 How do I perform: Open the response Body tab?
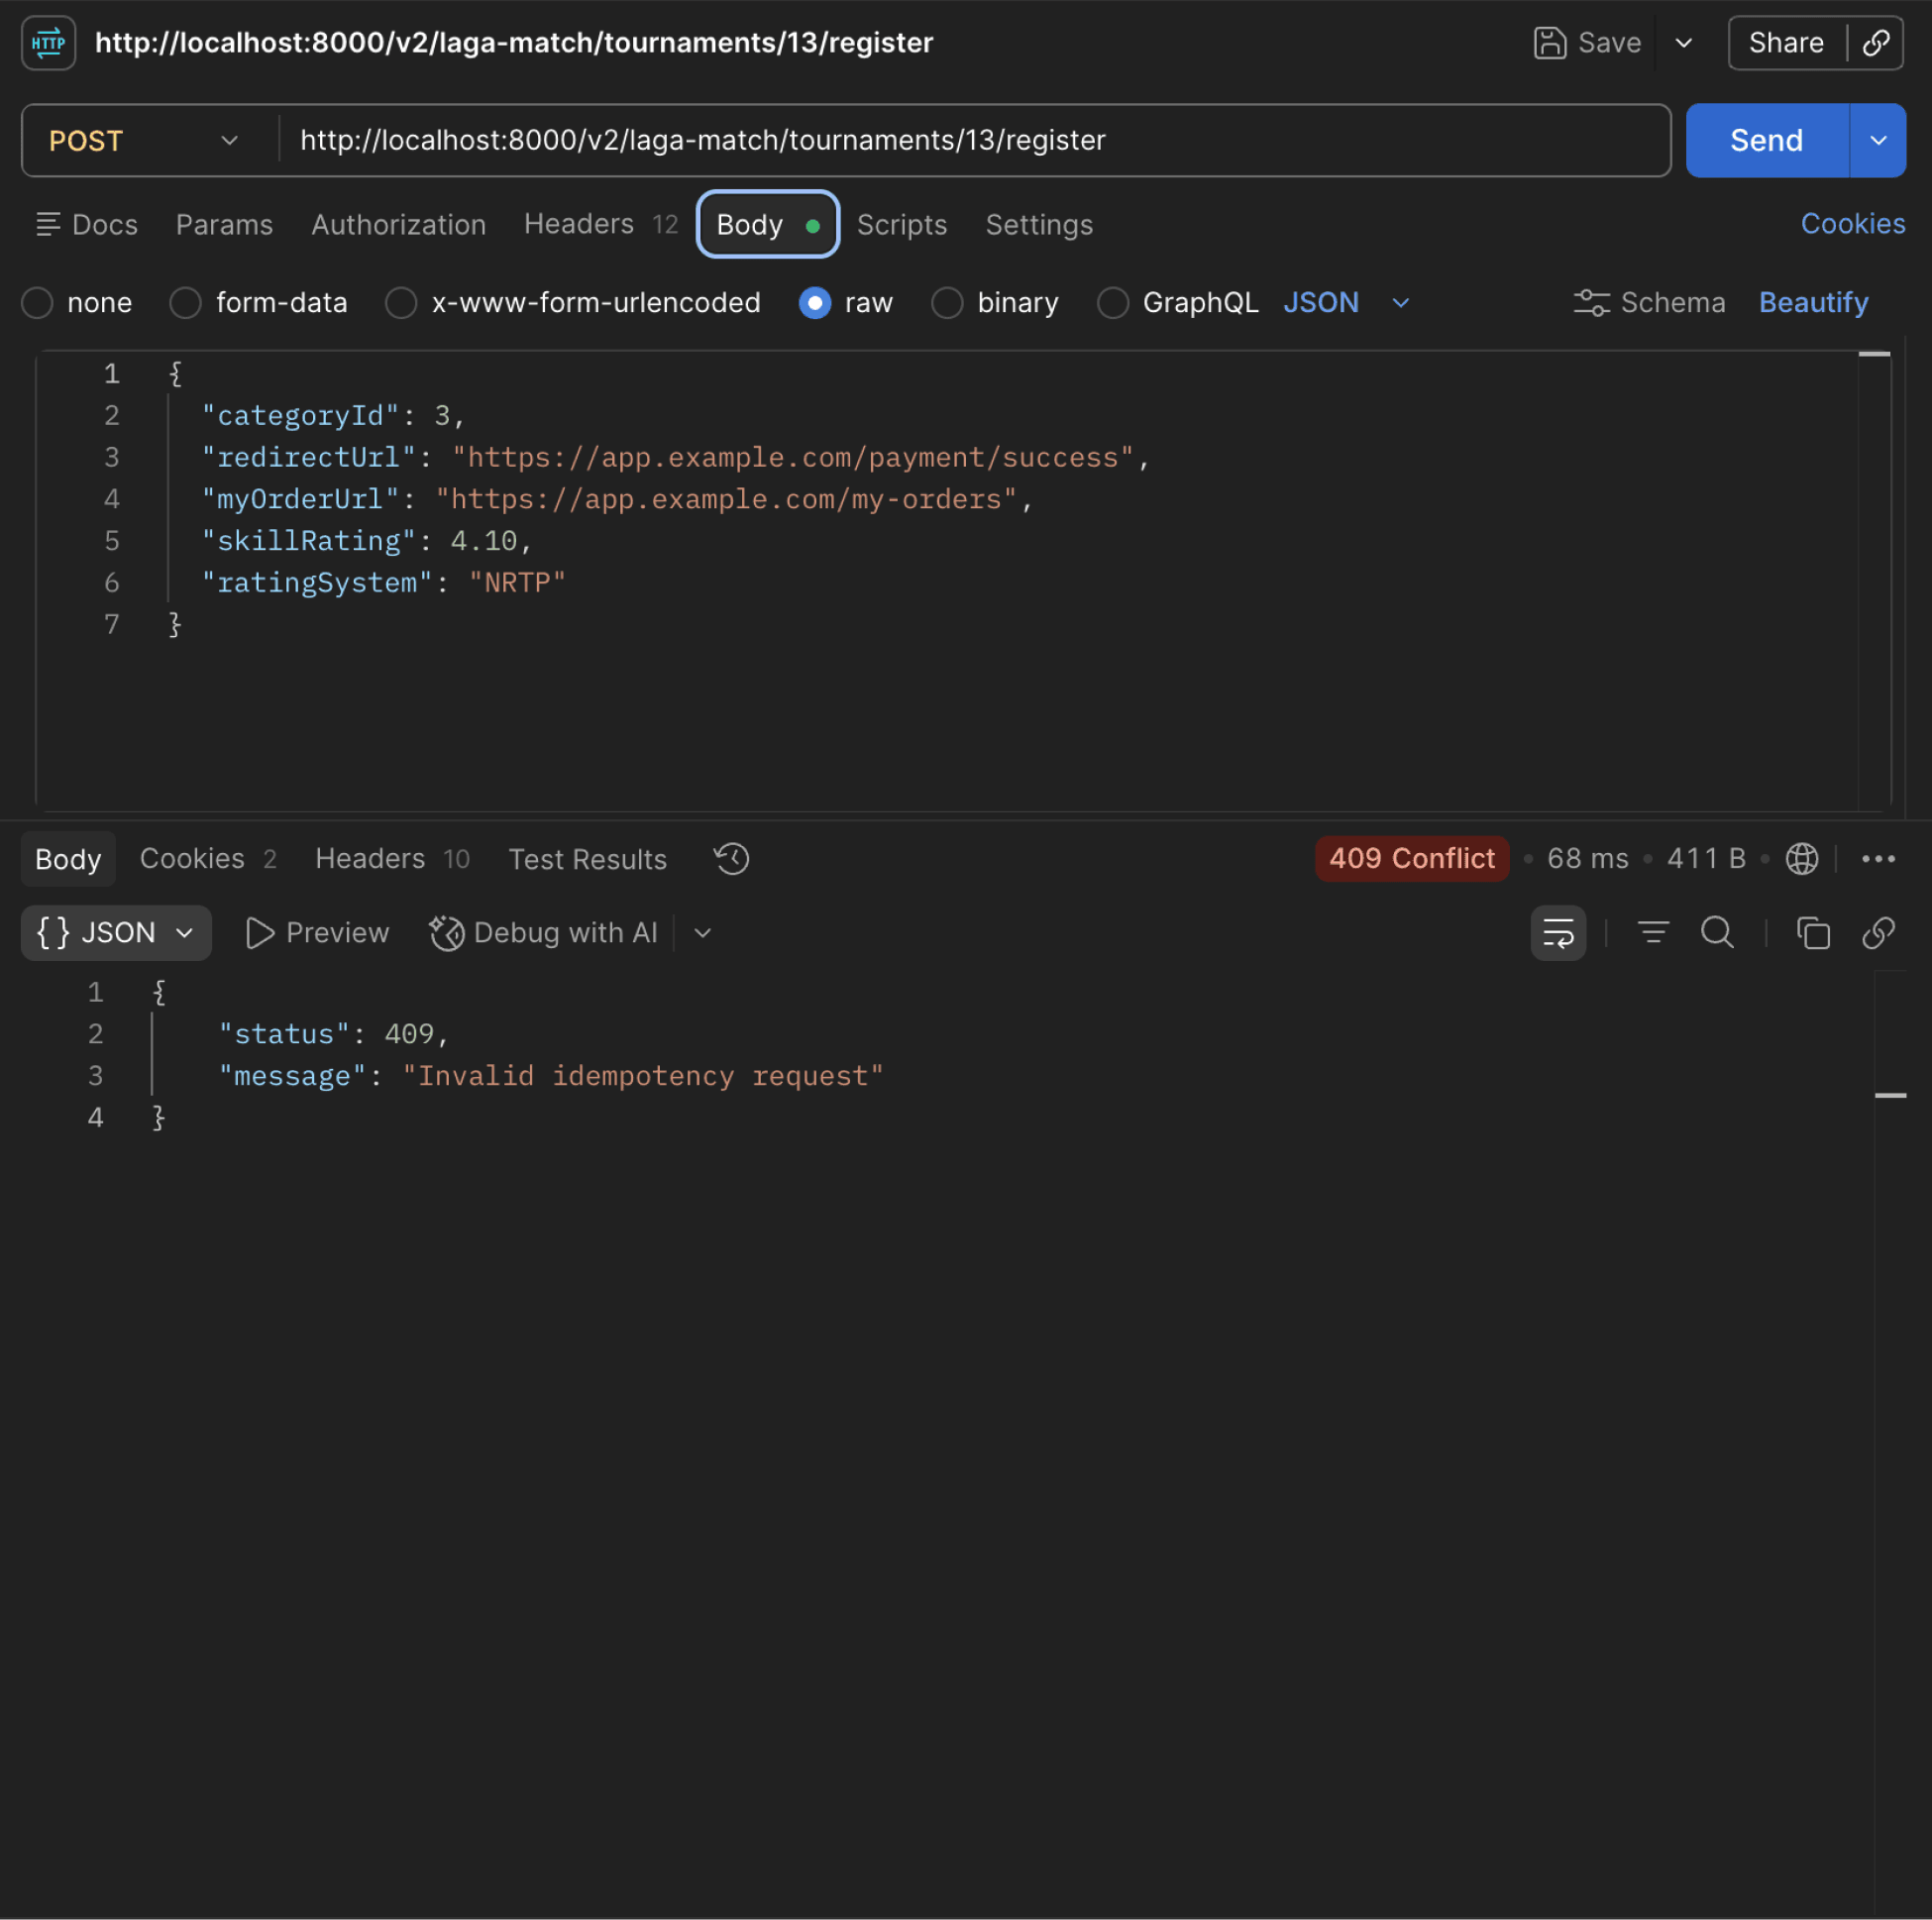click(x=68, y=858)
